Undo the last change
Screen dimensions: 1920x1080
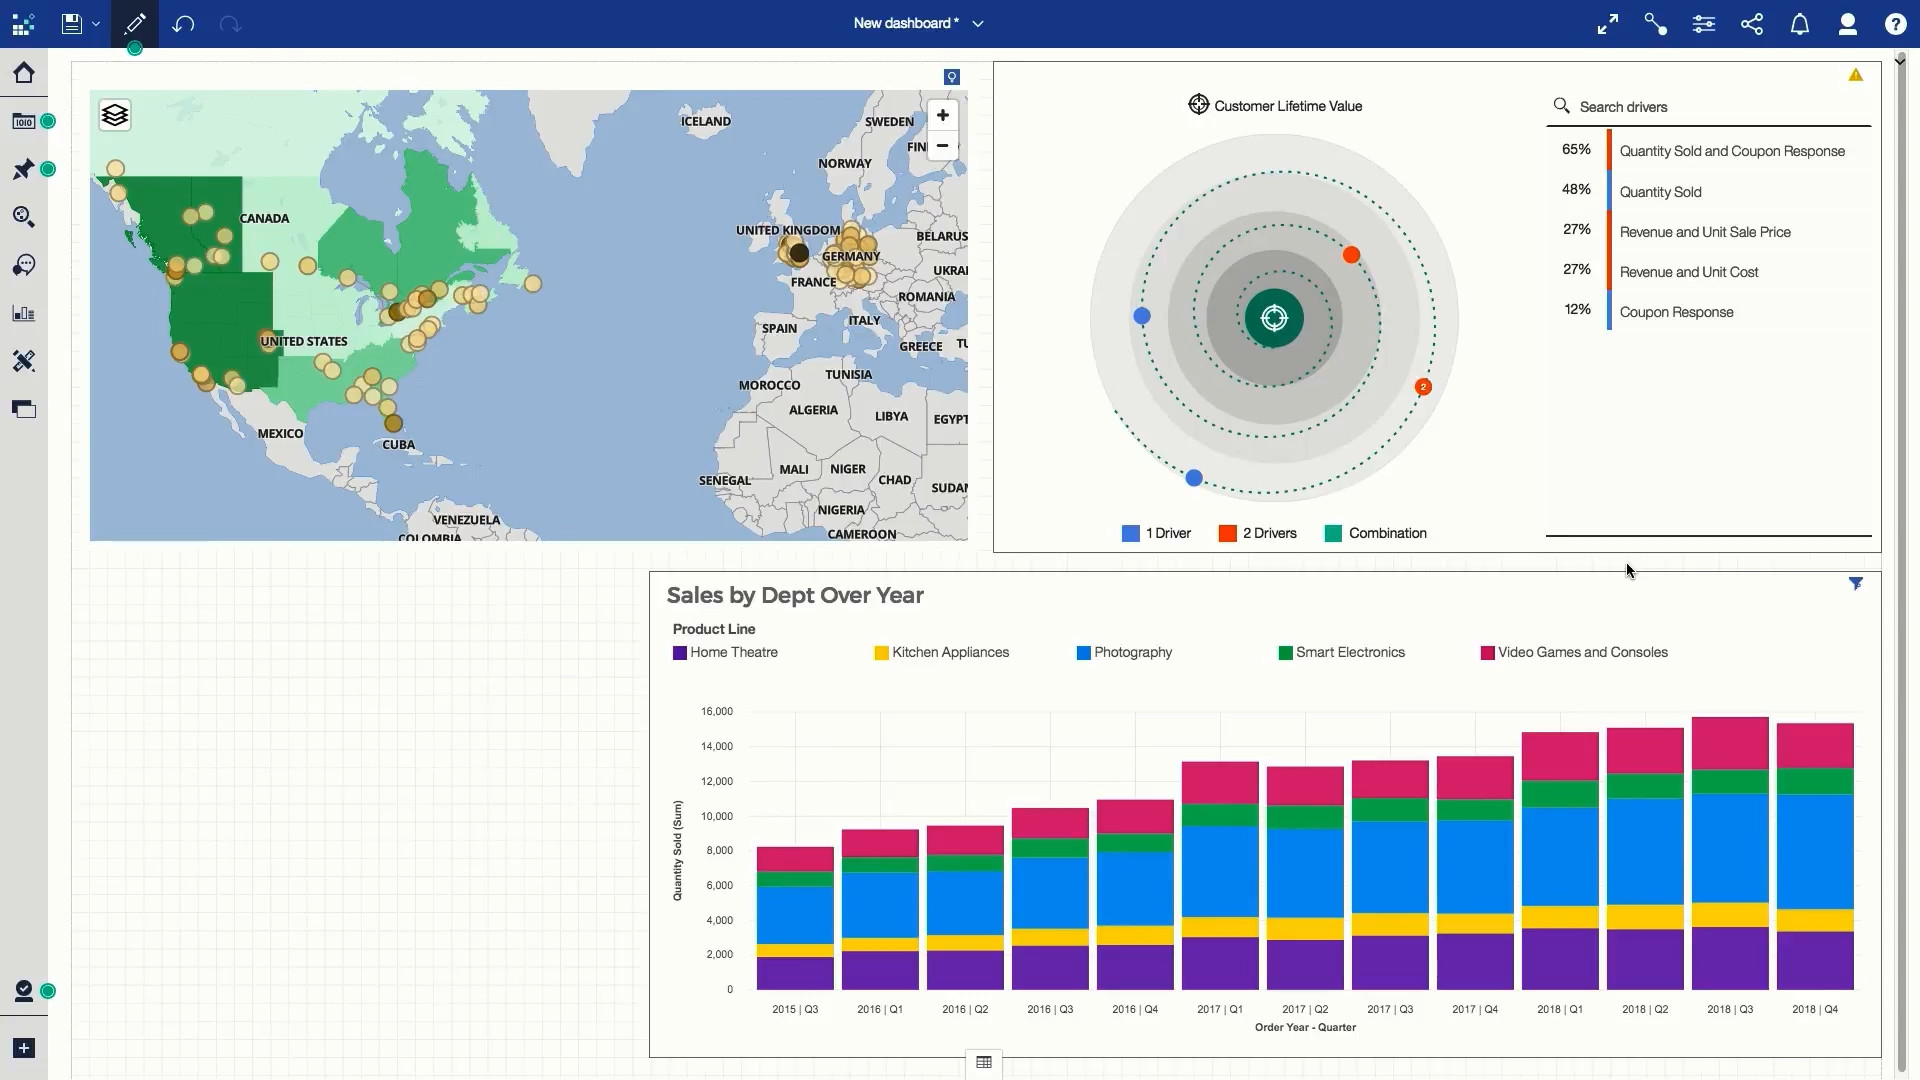pos(184,24)
